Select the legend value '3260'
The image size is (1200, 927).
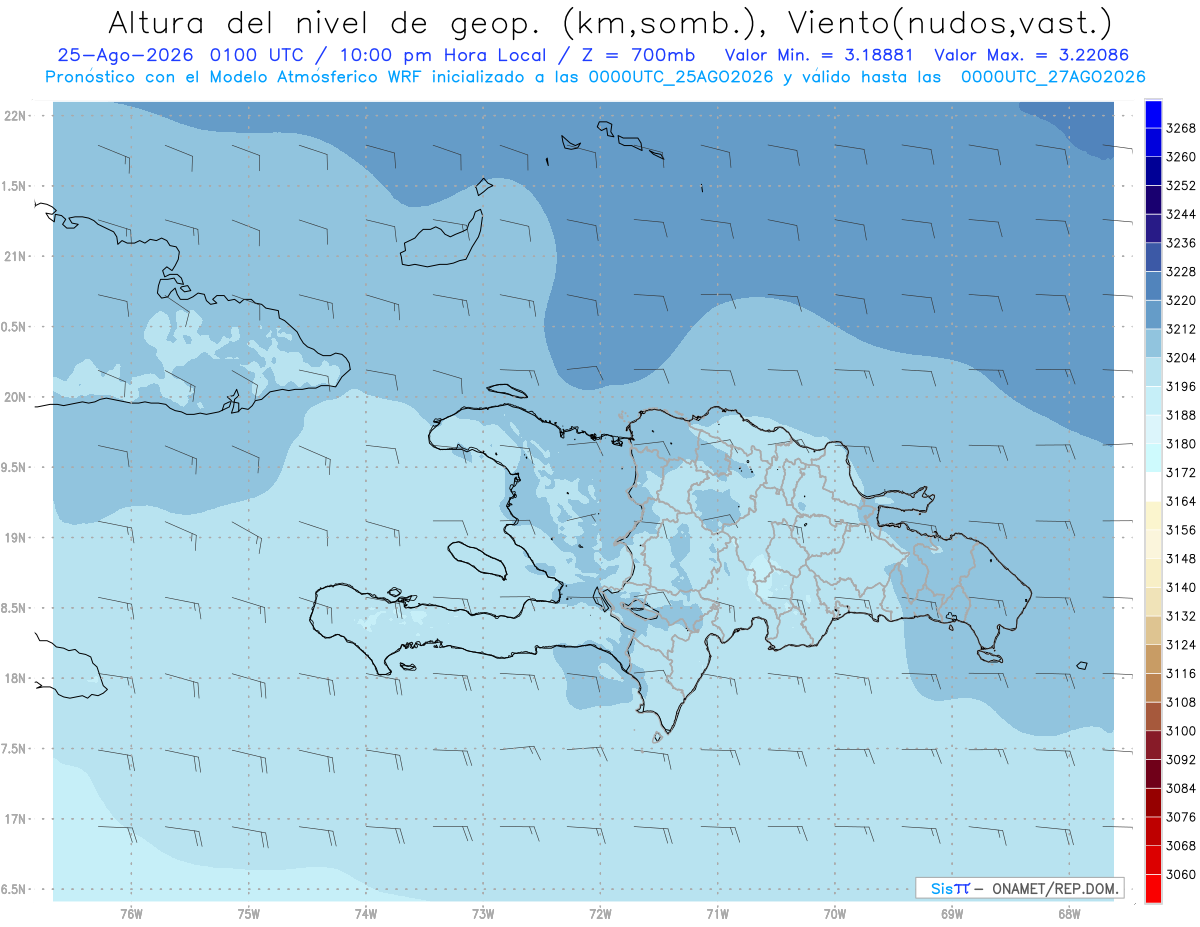click(1181, 157)
